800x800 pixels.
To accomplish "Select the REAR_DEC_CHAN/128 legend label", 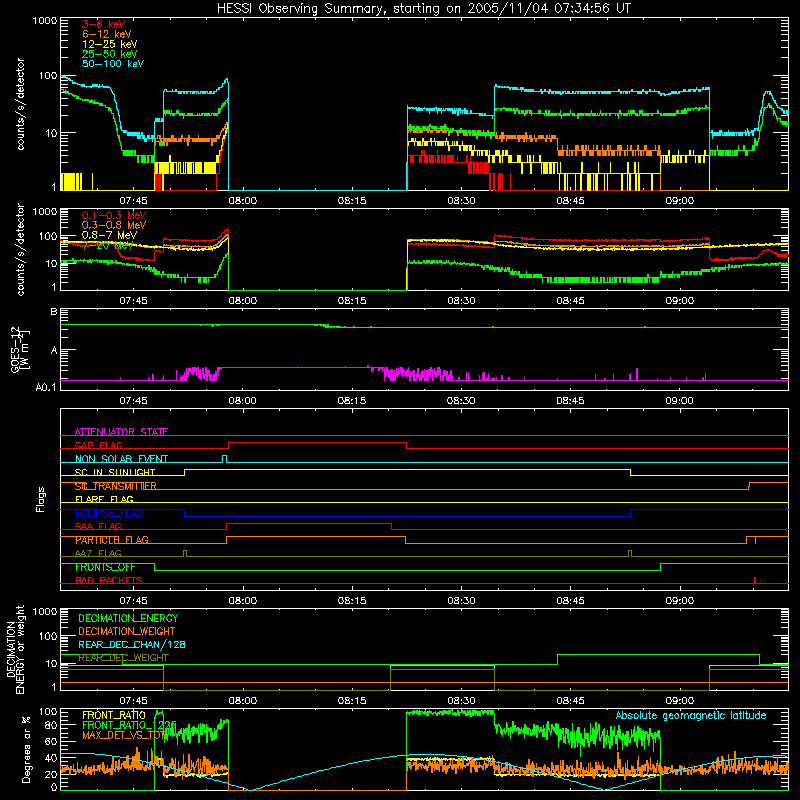I will pyautogui.click(x=132, y=644).
